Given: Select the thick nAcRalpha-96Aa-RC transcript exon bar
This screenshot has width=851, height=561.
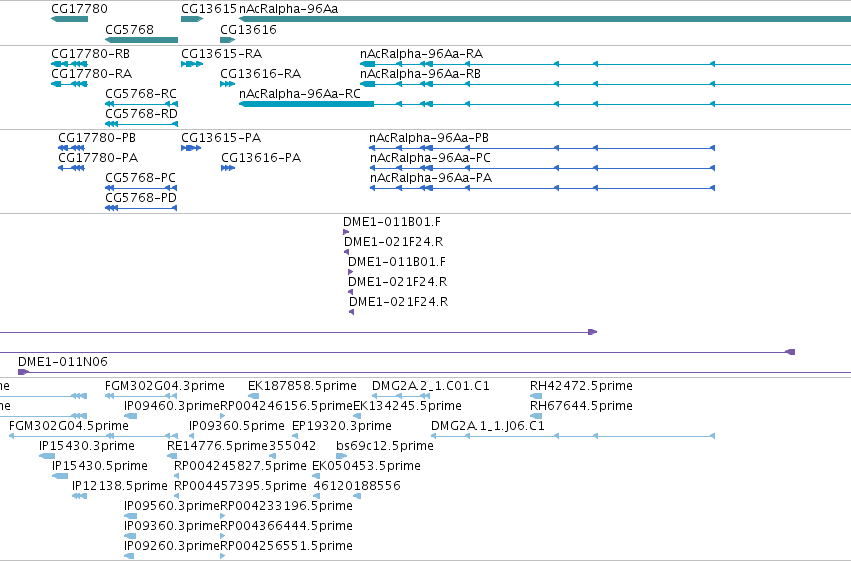Looking at the screenshot, I should point(307,104).
